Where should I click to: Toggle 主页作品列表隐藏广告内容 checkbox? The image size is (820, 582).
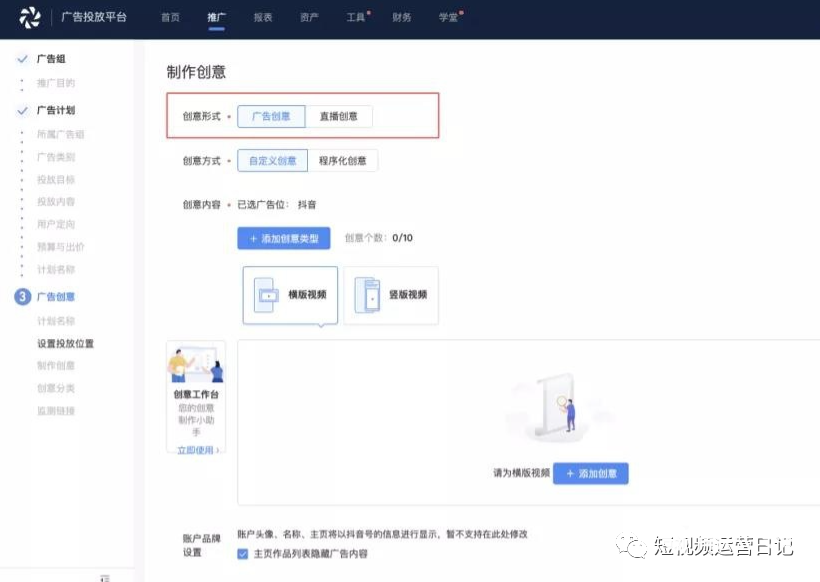point(242,553)
